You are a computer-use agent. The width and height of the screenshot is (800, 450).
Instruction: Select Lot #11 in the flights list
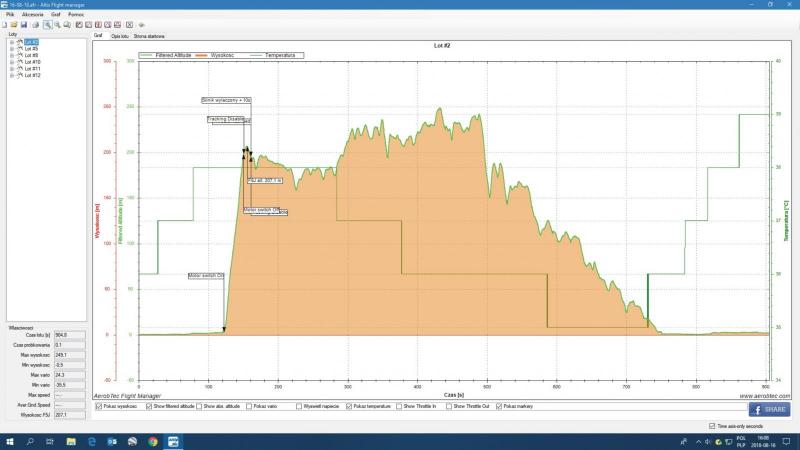33,68
